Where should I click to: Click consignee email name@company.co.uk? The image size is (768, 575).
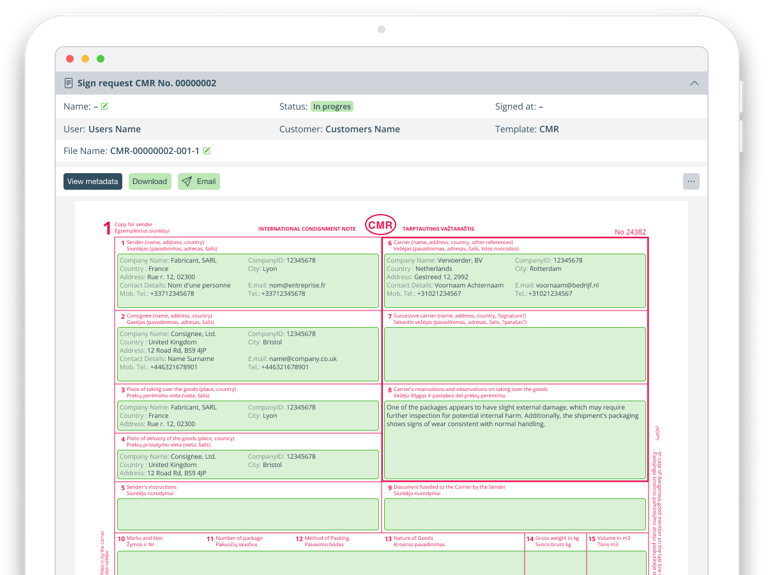pos(303,359)
